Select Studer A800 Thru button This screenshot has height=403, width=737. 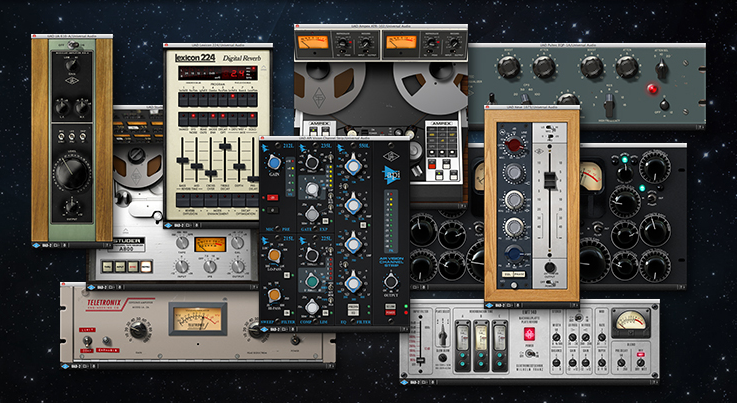point(107,267)
